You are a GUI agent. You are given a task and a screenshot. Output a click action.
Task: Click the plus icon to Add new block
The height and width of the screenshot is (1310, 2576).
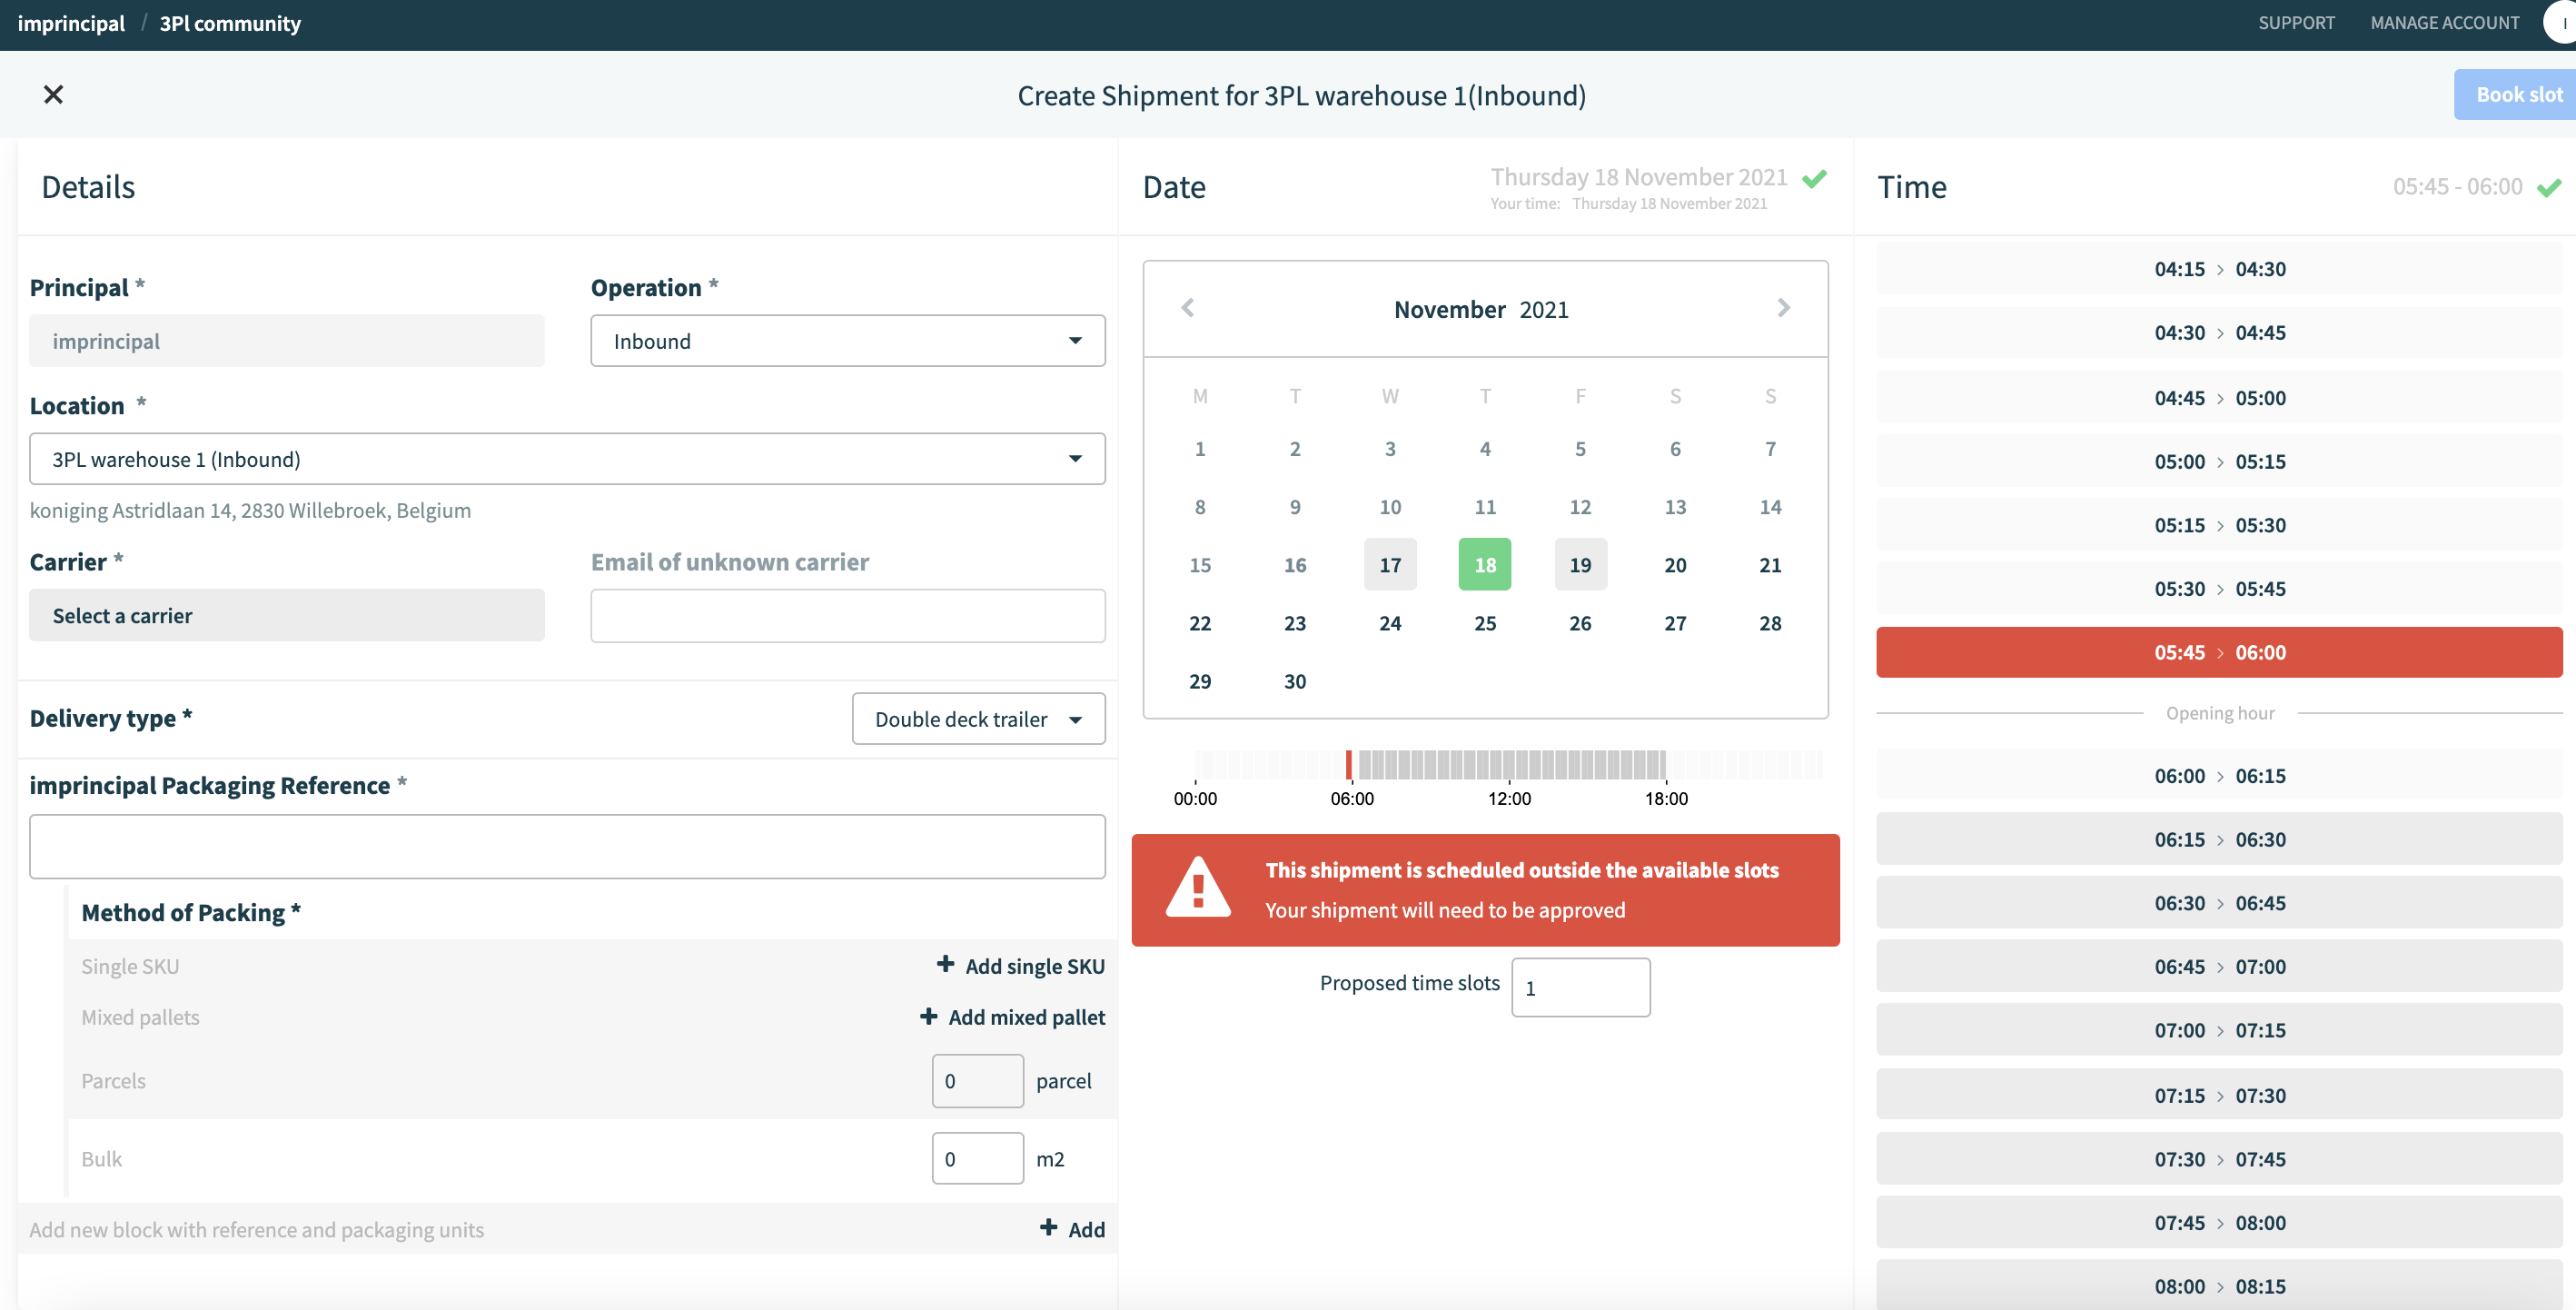click(x=1048, y=1227)
